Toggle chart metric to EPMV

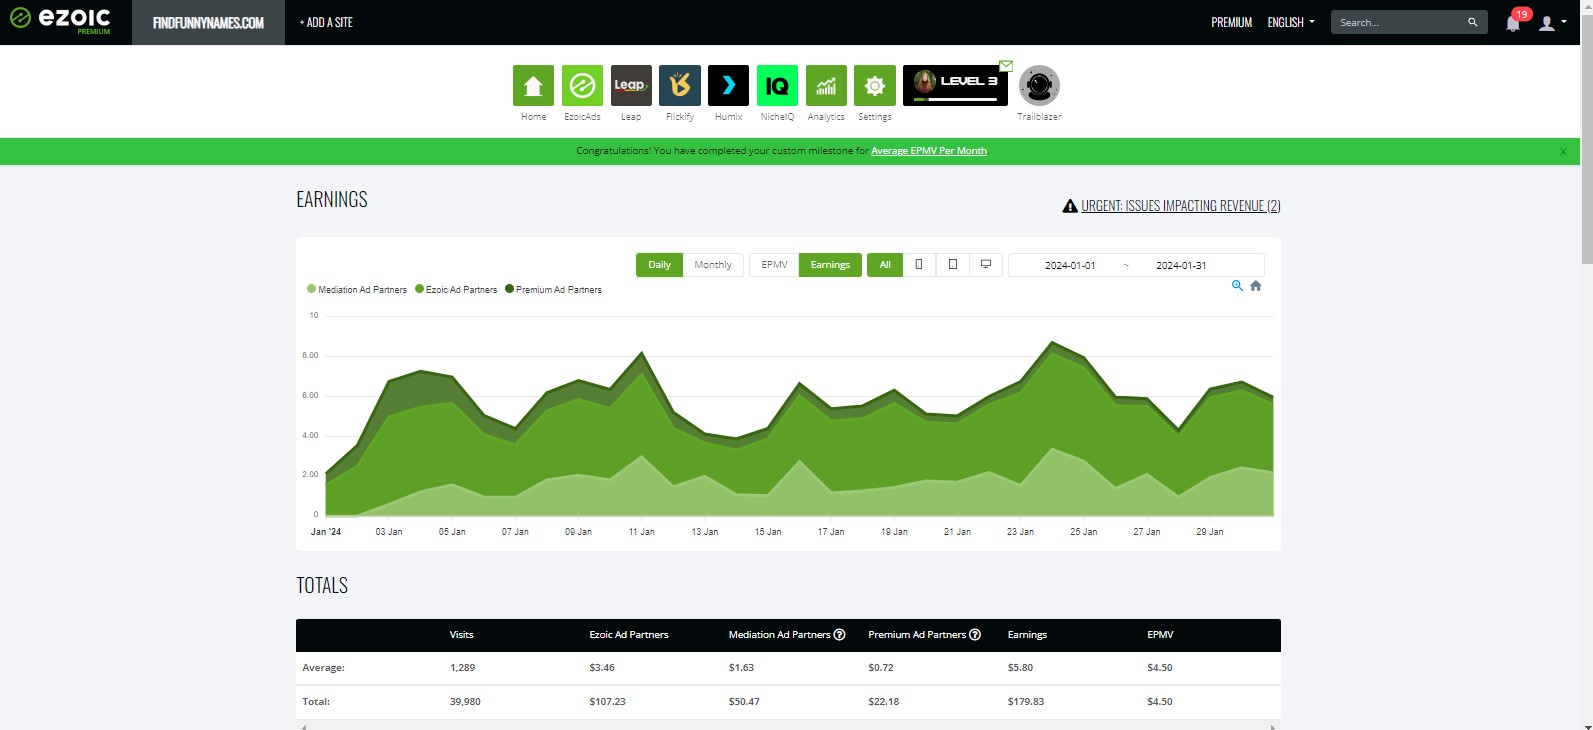pyautogui.click(x=774, y=265)
